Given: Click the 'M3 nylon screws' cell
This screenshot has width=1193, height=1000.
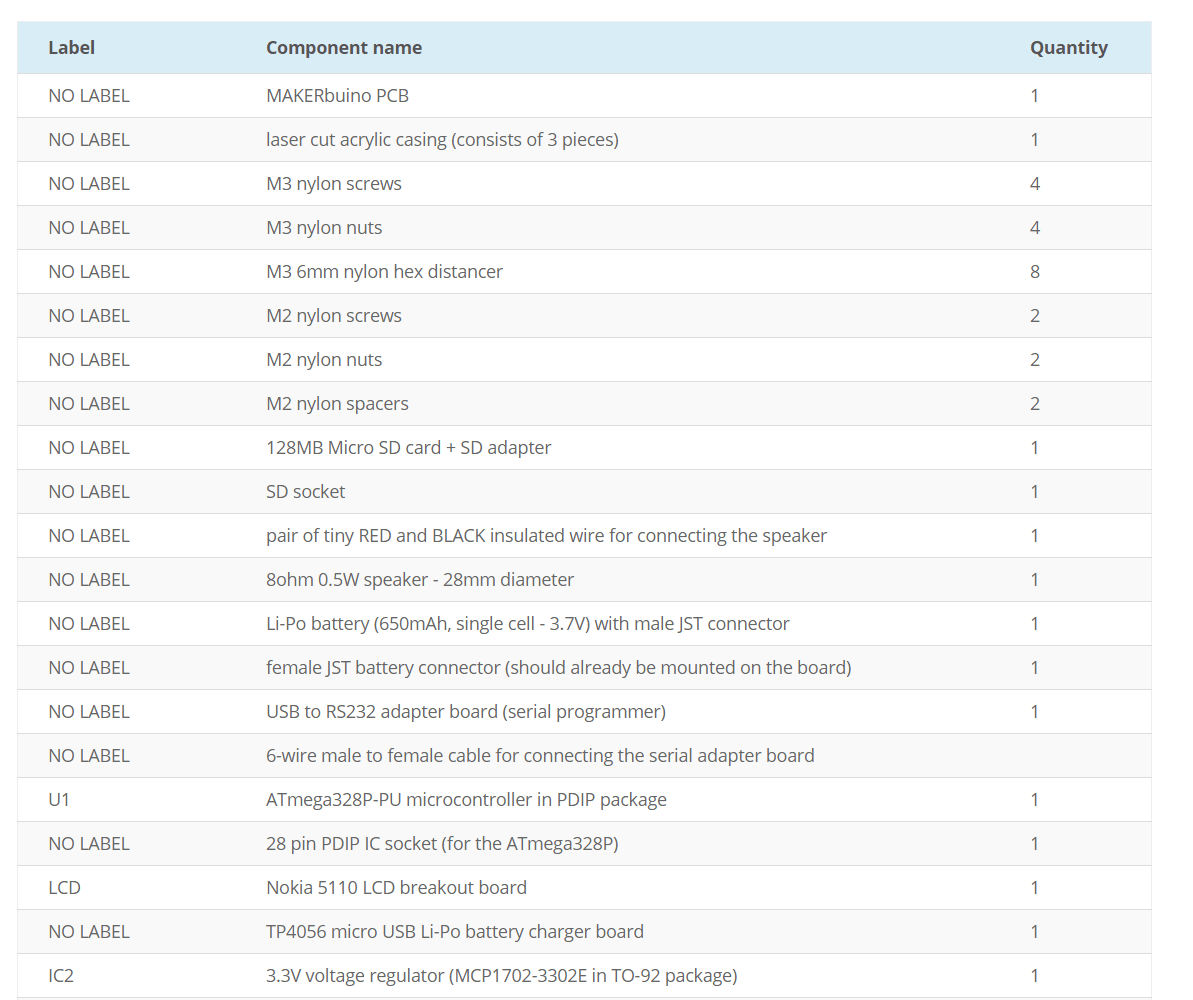Looking at the screenshot, I should pos(333,184).
